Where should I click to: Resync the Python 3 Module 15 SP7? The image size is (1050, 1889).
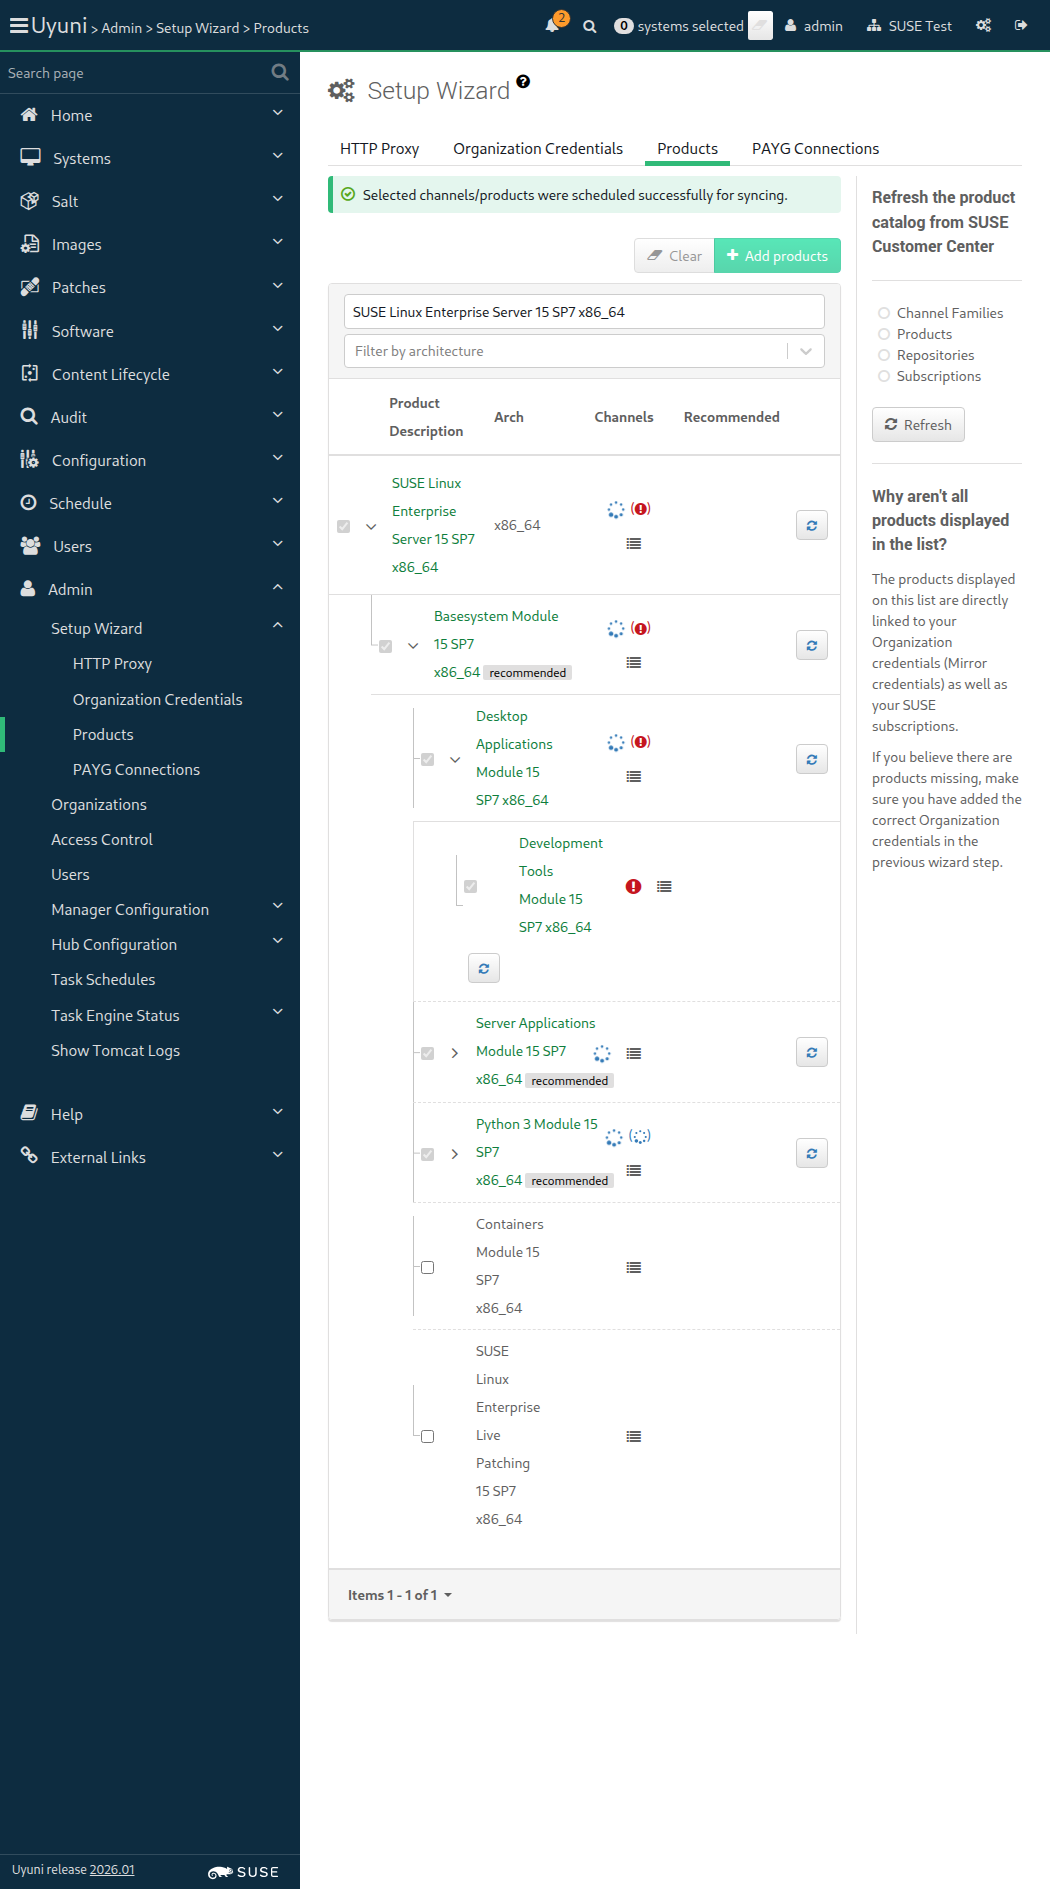(x=811, y=1154)
